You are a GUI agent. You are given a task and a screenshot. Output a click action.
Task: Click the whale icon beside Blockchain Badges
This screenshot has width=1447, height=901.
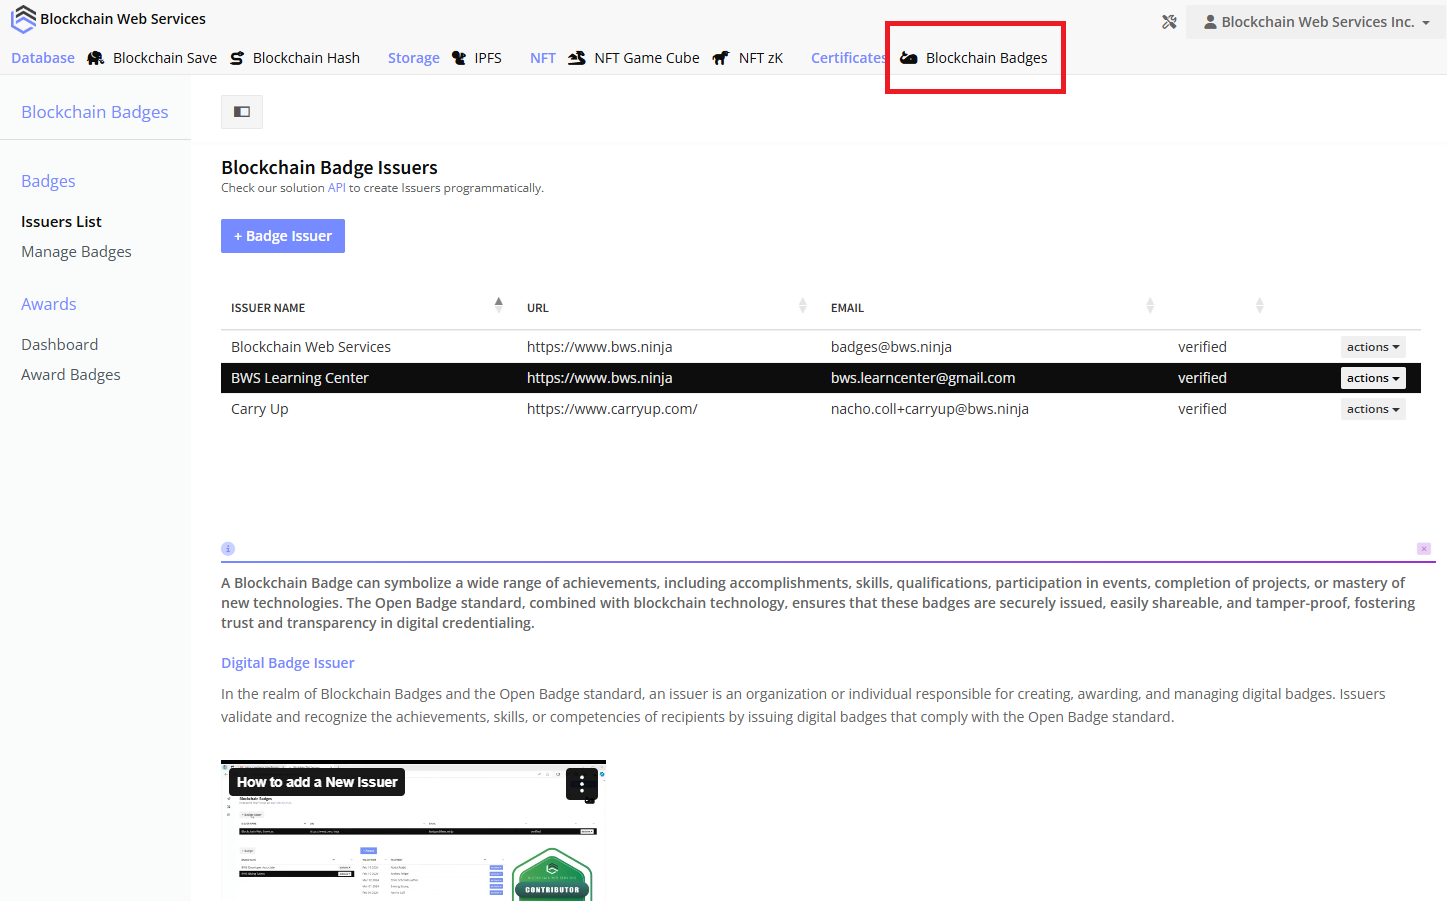click(x=909, y=58)
